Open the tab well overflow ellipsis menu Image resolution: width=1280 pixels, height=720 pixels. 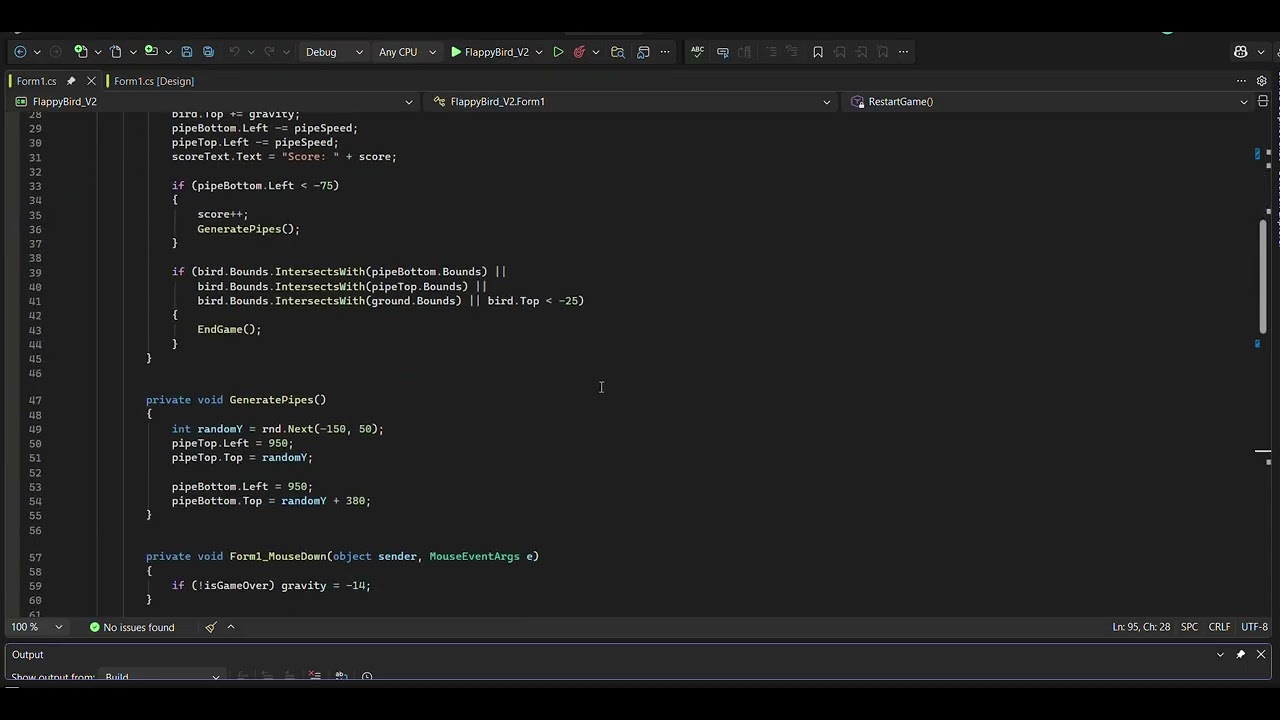1241,81
